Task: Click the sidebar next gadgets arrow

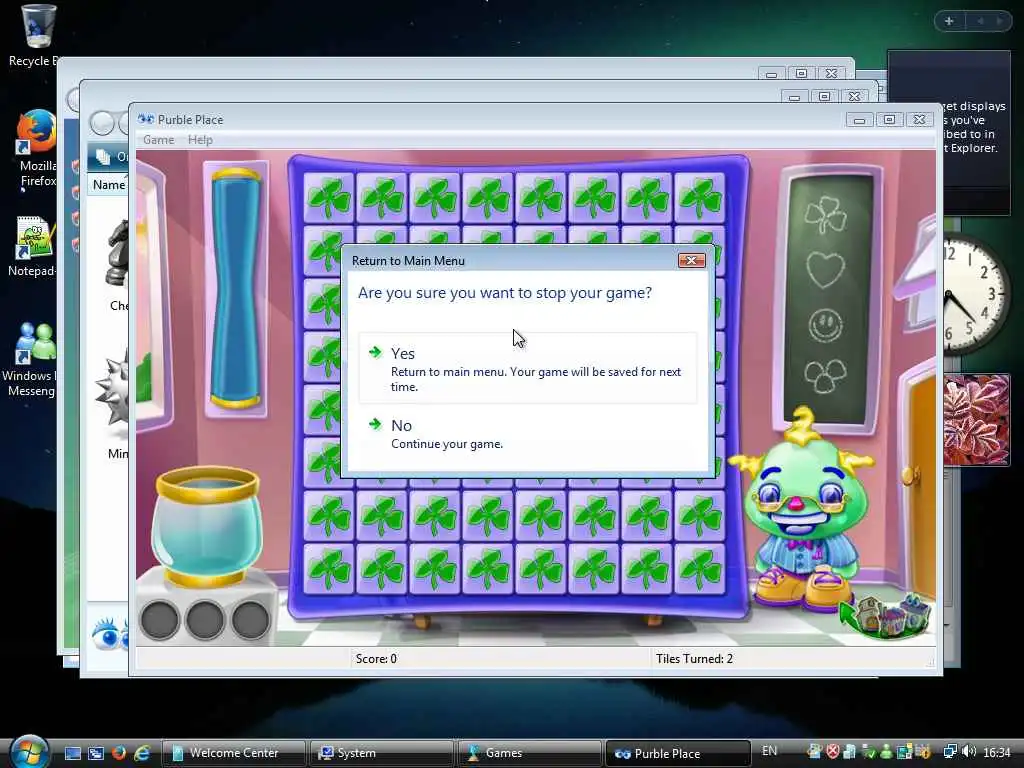Action: click(x=999, y=21)
